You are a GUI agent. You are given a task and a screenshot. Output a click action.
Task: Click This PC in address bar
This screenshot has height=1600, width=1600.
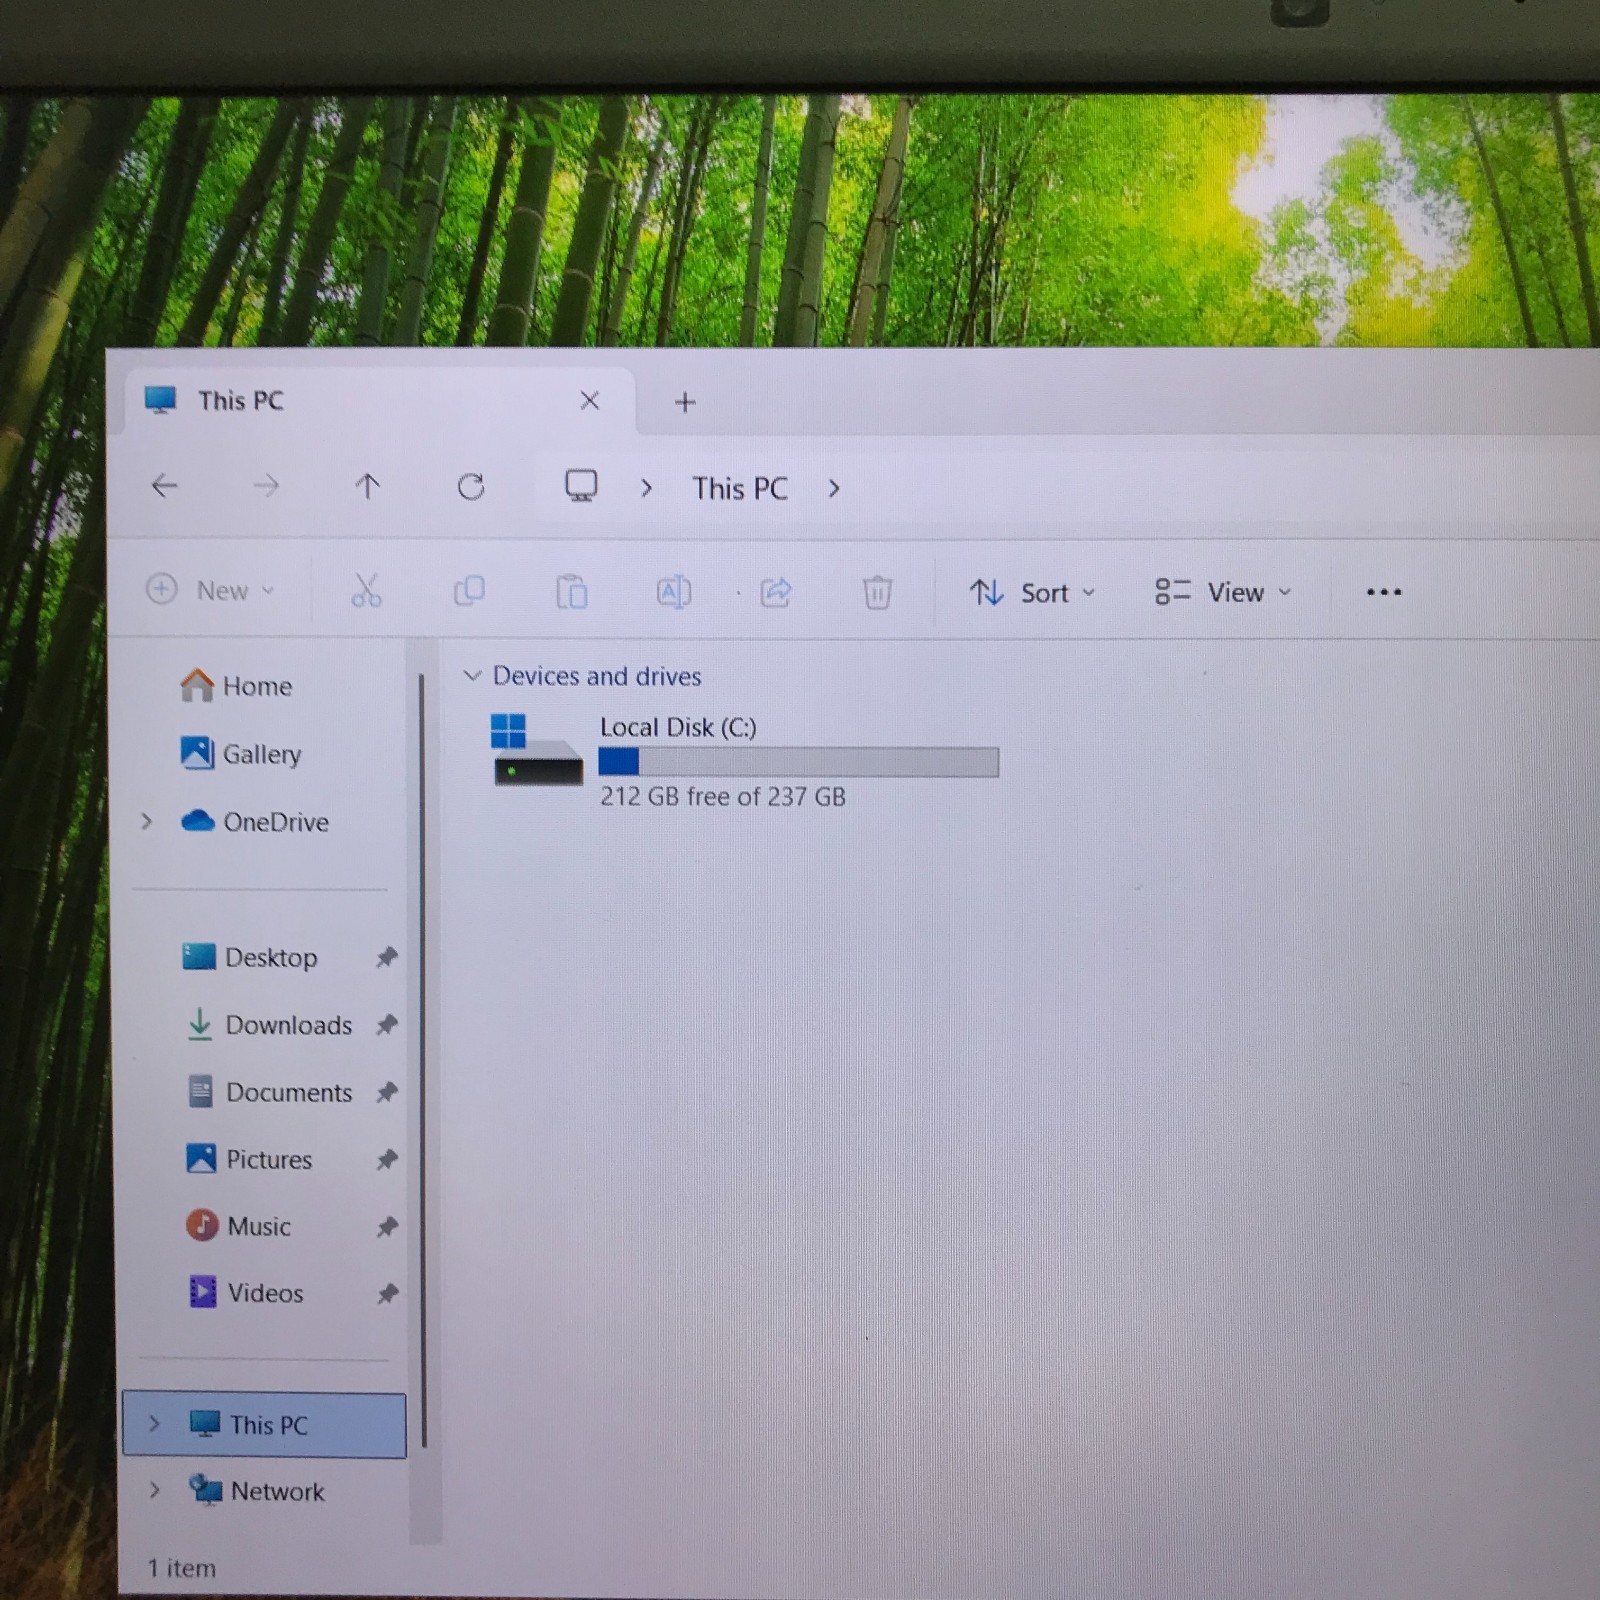(740, 488)
